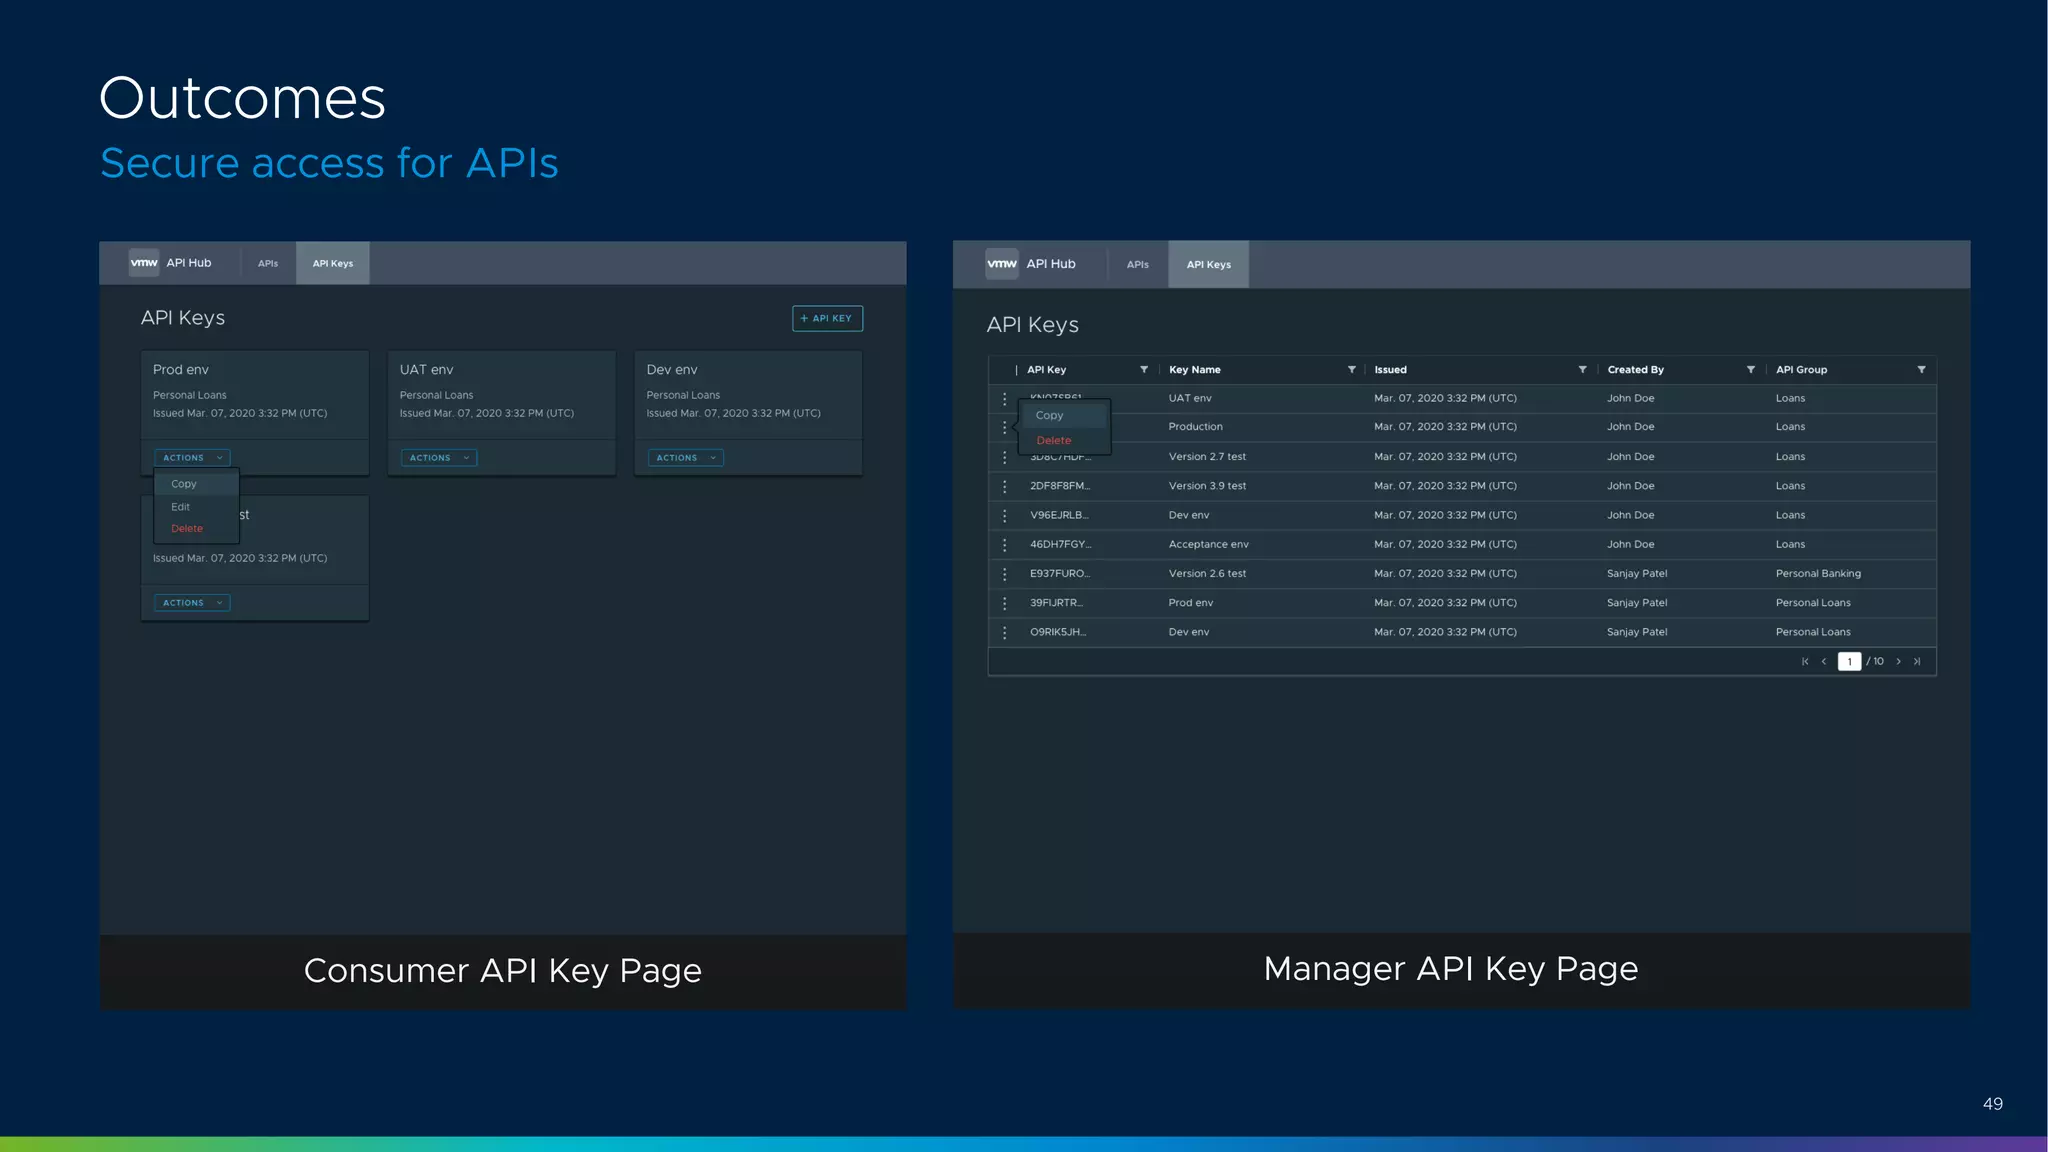Select API Keys tab in Manager page
Screen dimensions: 2048x1152
click(x=1209, y=265)
